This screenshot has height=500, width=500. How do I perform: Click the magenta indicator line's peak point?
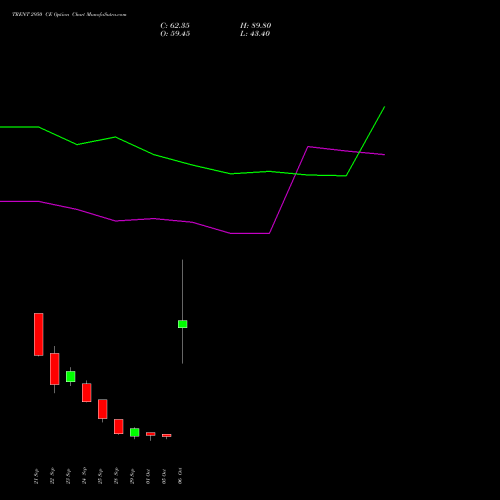click(x=308, y=146)
